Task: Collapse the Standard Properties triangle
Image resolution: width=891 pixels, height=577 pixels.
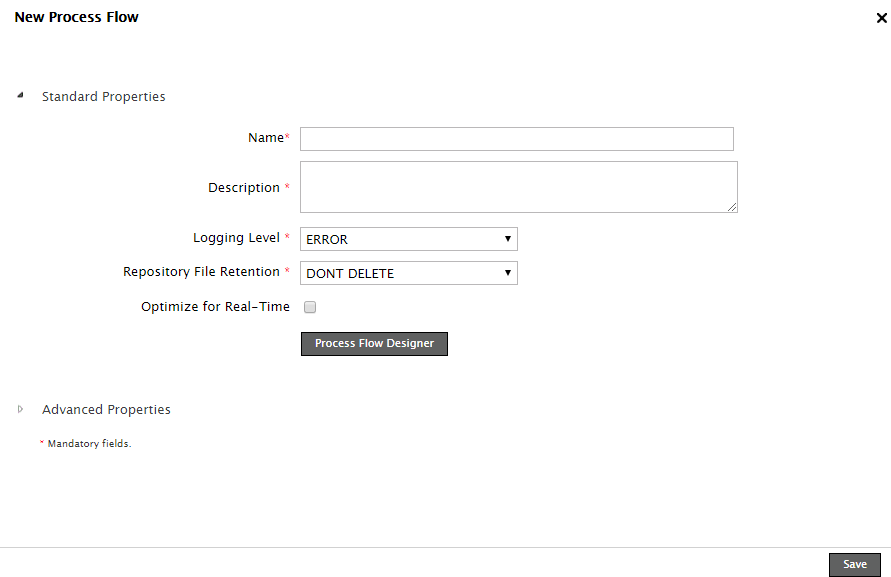Action: coord(20,96)
